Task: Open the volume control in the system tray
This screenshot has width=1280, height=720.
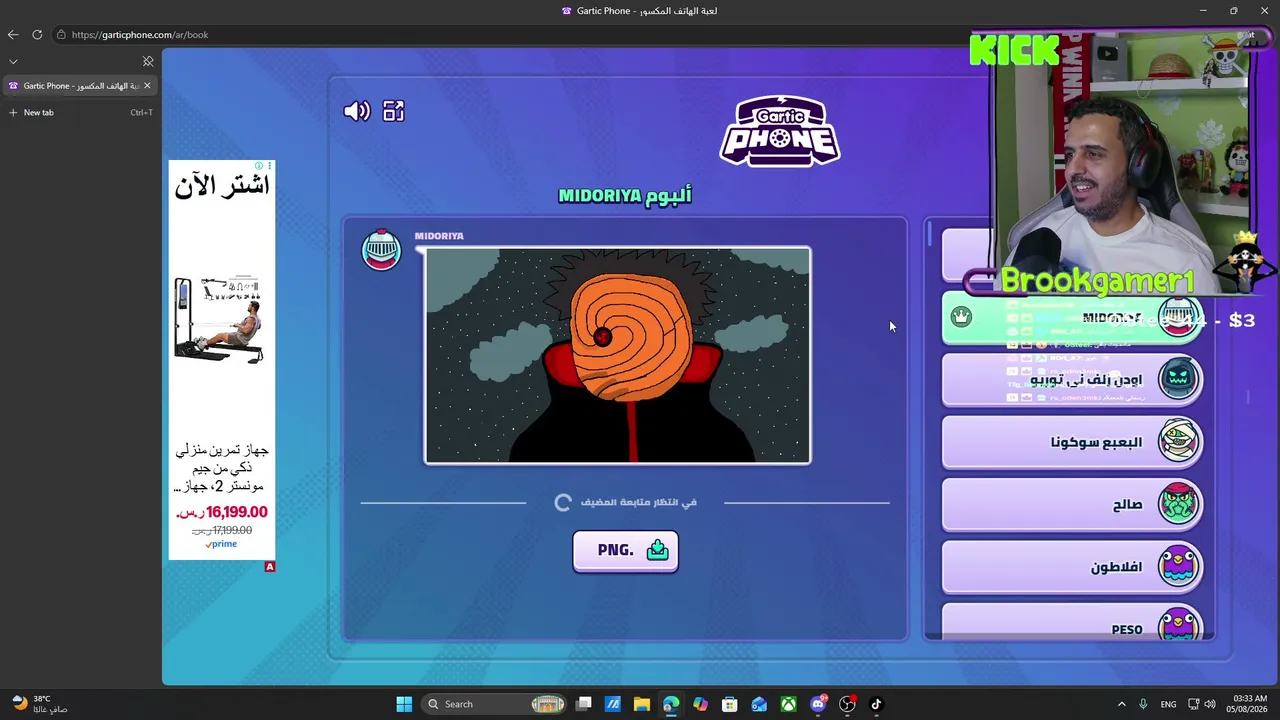Action: tap(1210, 704)
